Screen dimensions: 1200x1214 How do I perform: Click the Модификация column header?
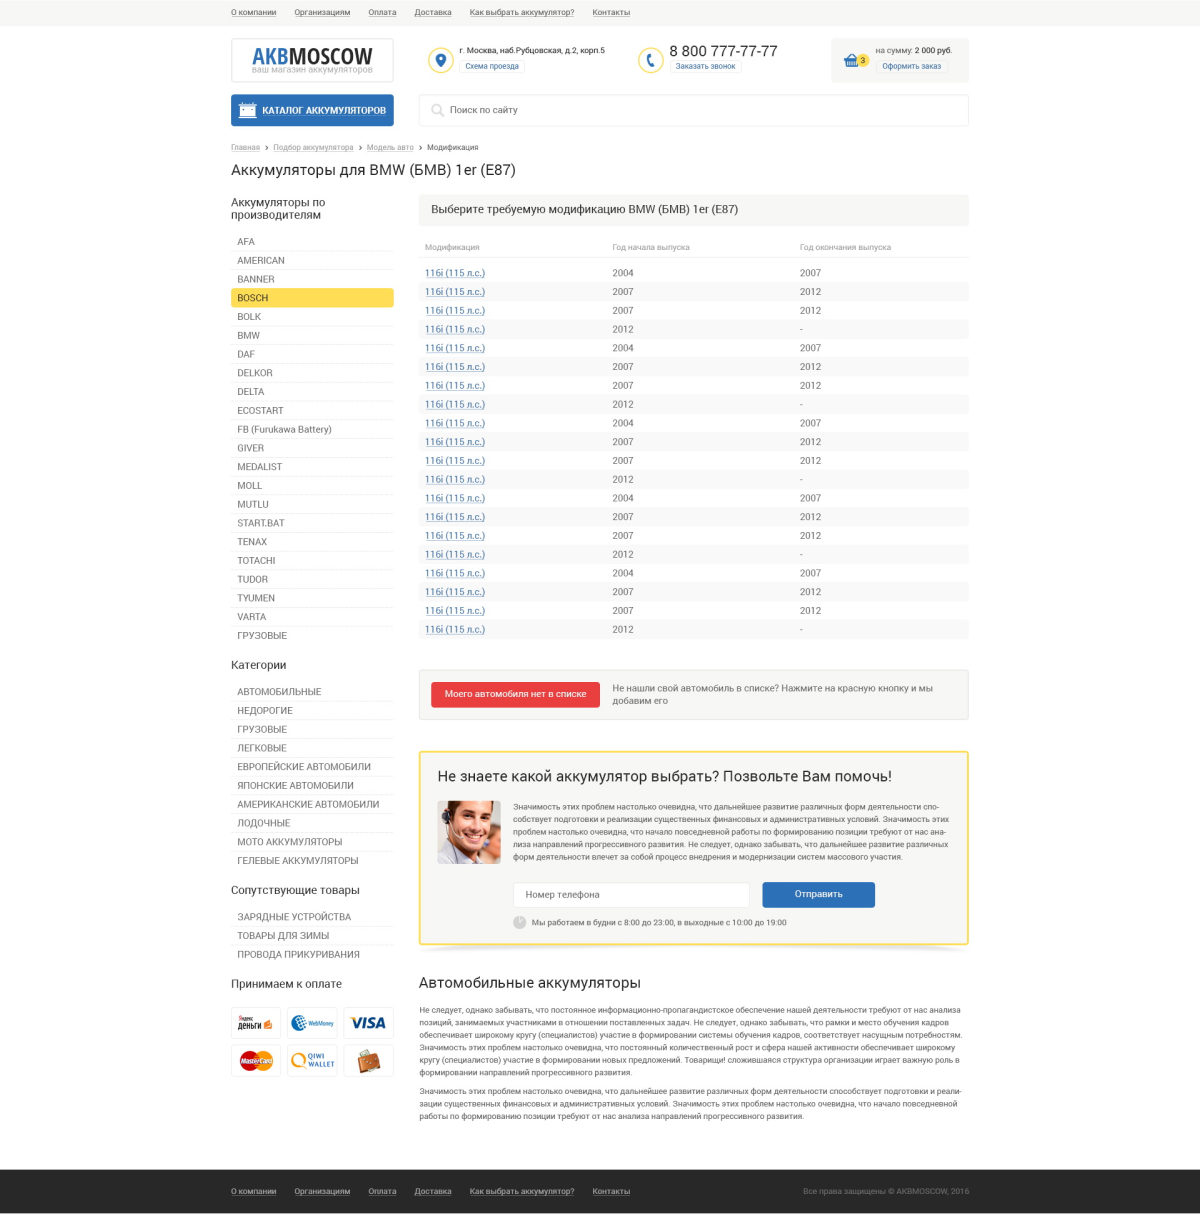click(452, 247)
